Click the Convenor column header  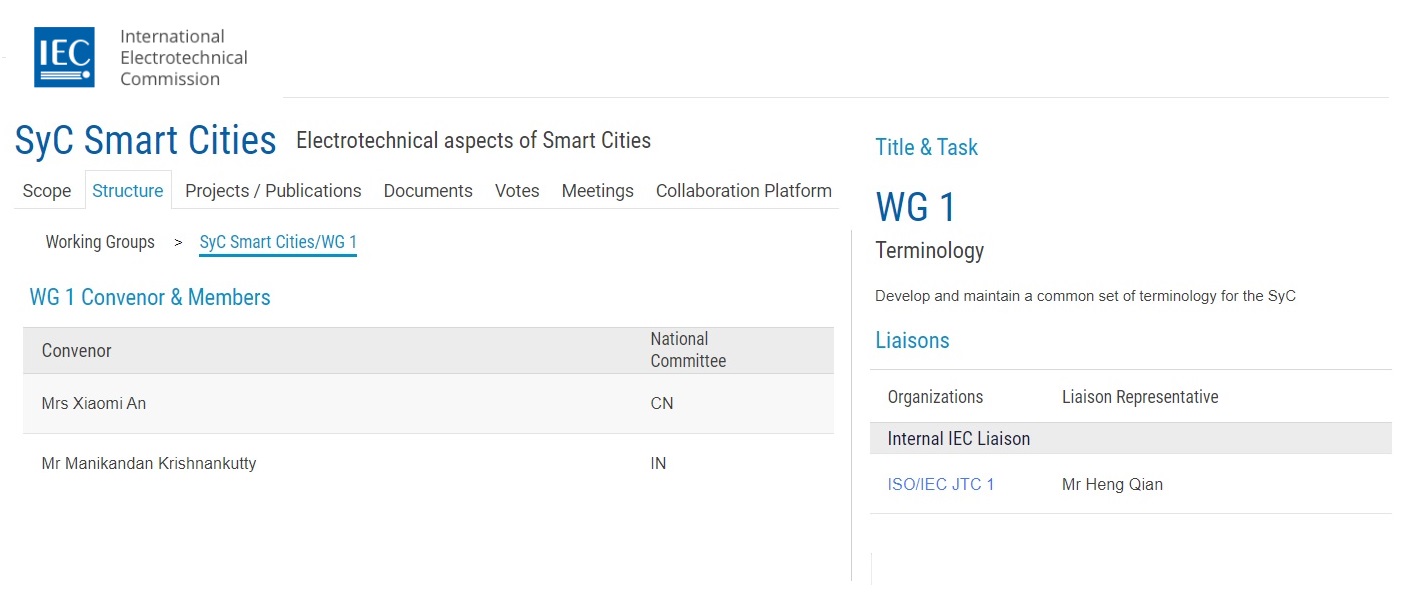click(77, 351)
